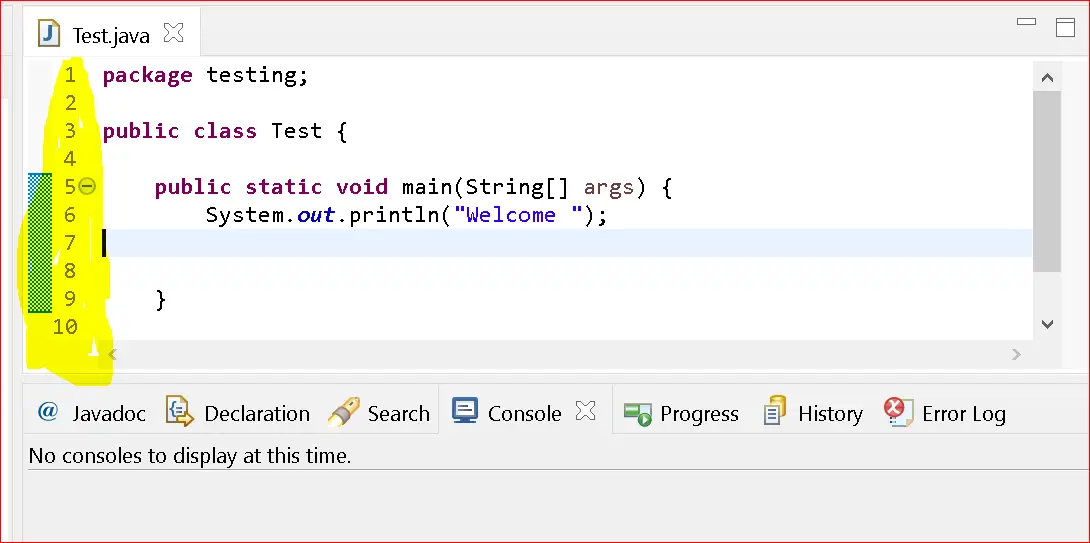
Task: Select the Test.java editor tab
Action: tap(111, 35)
